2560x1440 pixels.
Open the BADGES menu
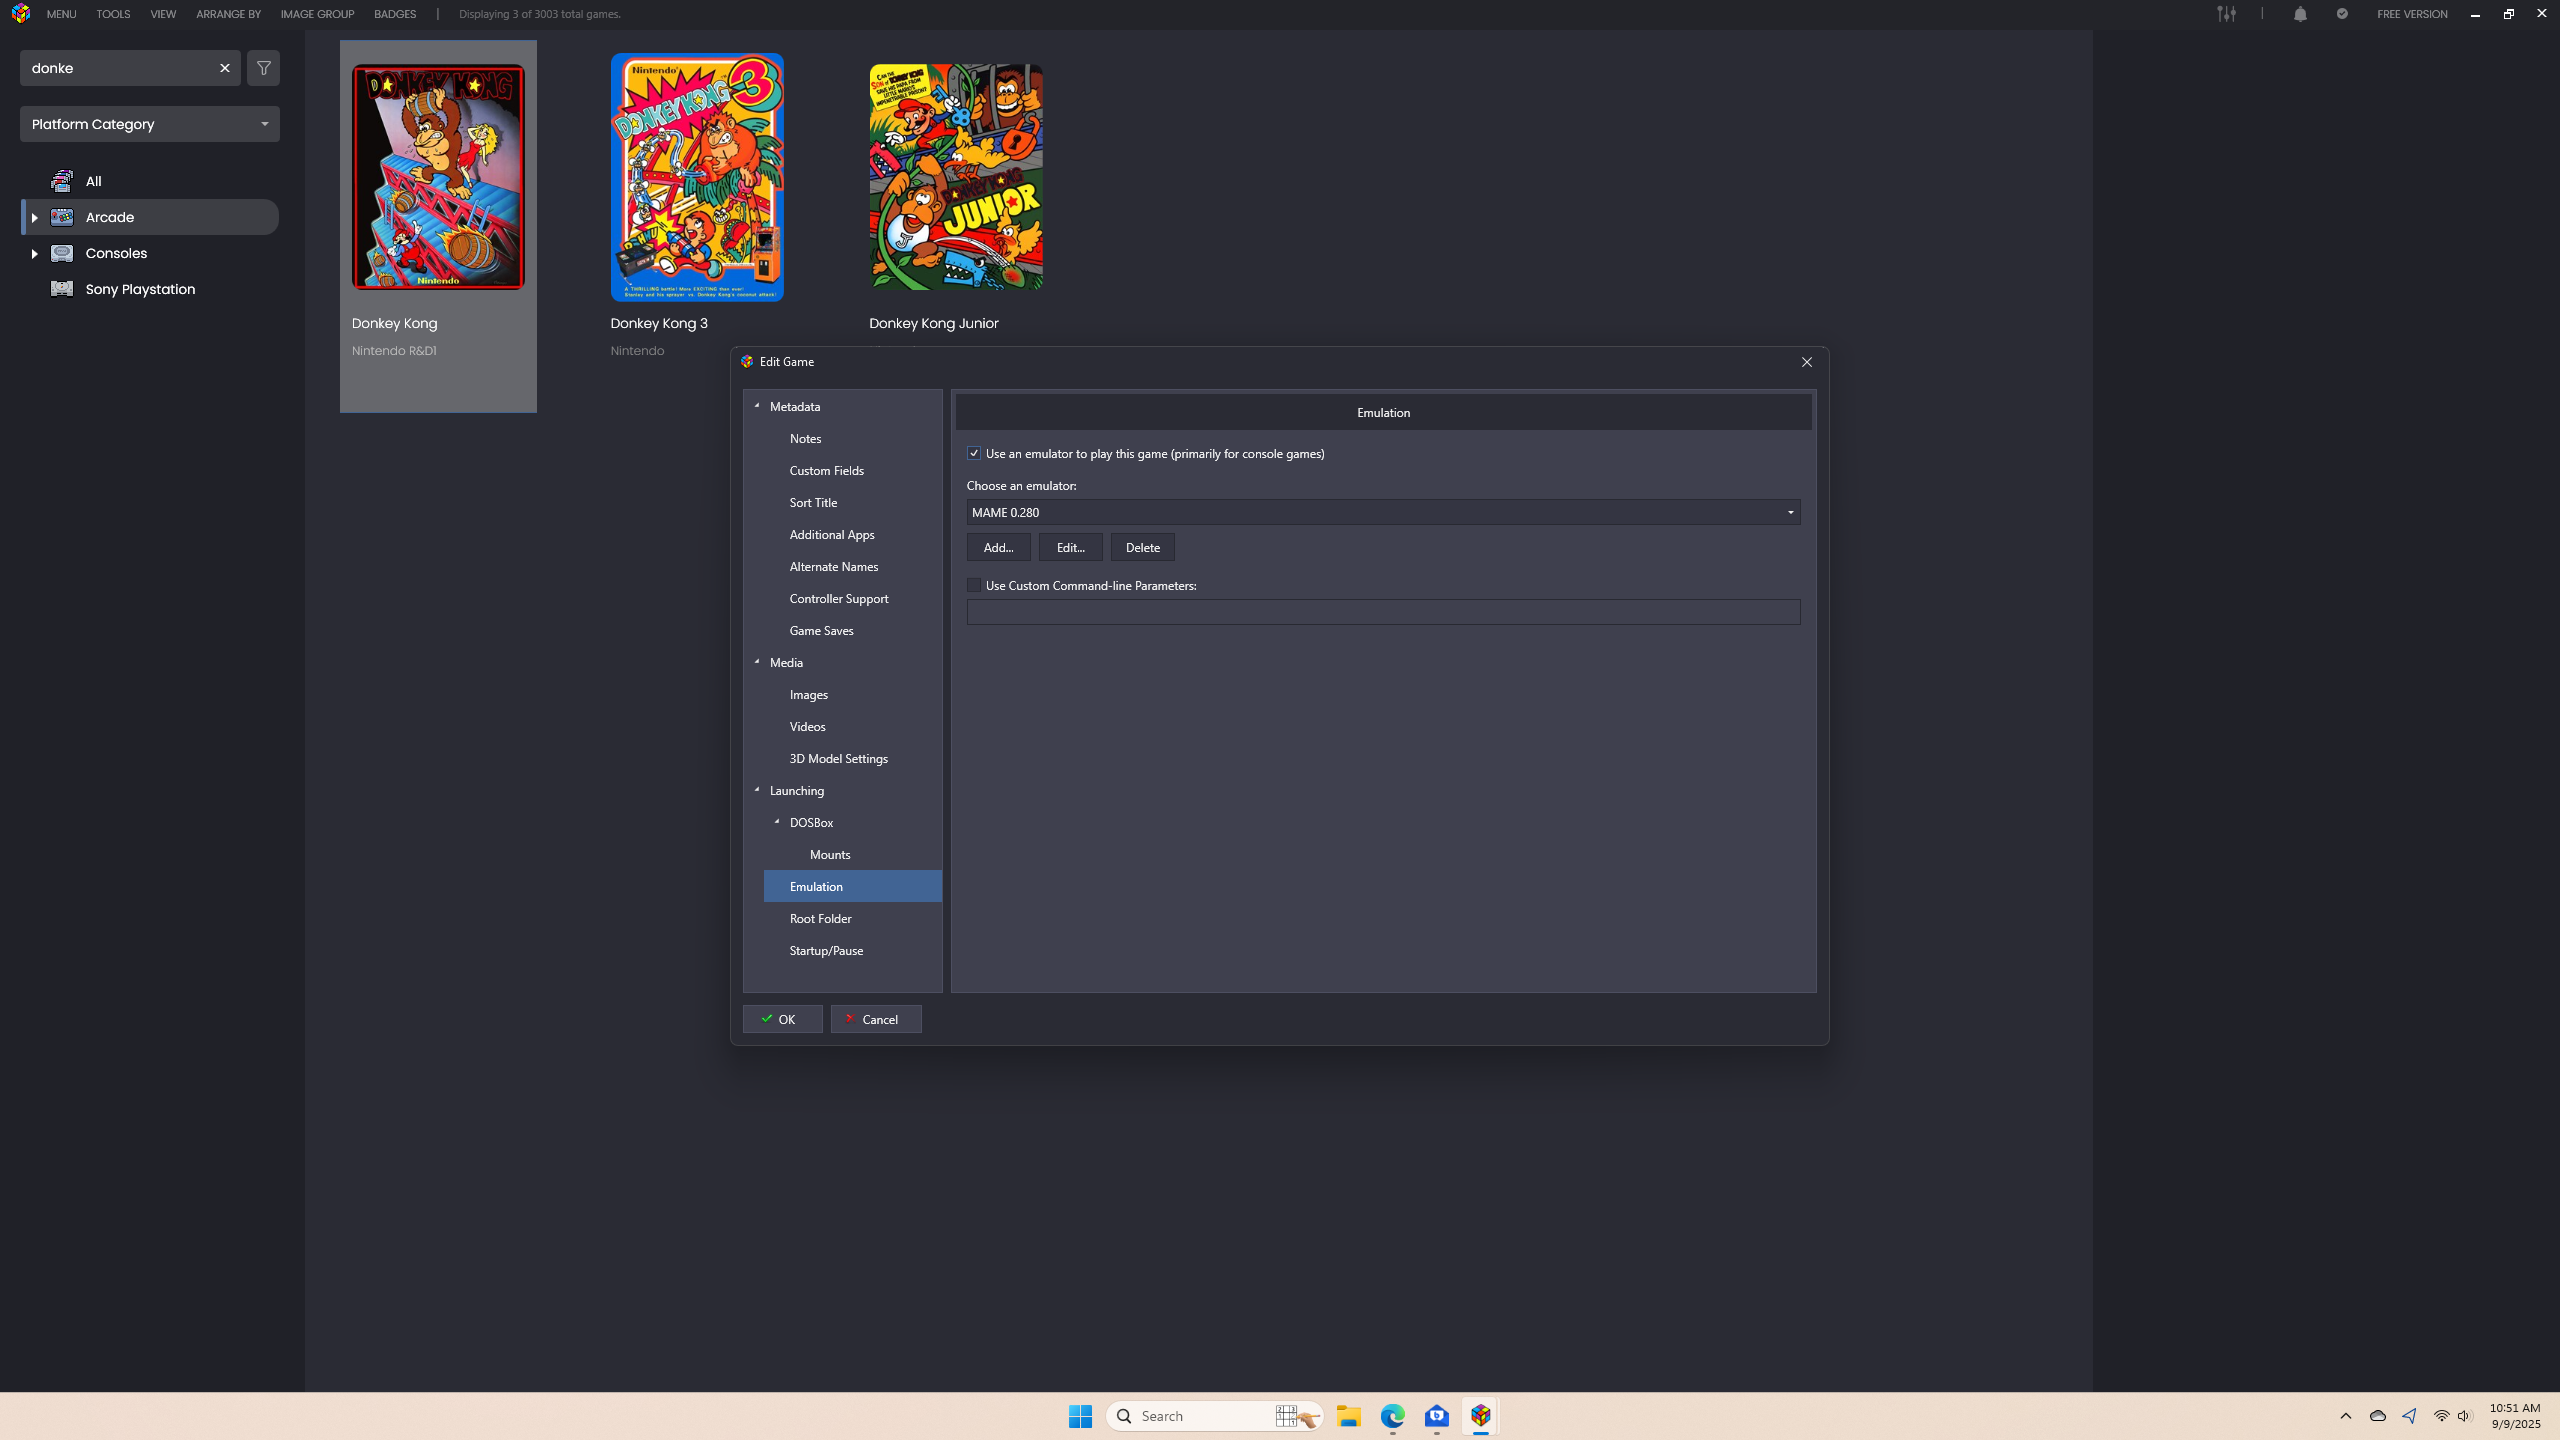click(x=395, y=14)
